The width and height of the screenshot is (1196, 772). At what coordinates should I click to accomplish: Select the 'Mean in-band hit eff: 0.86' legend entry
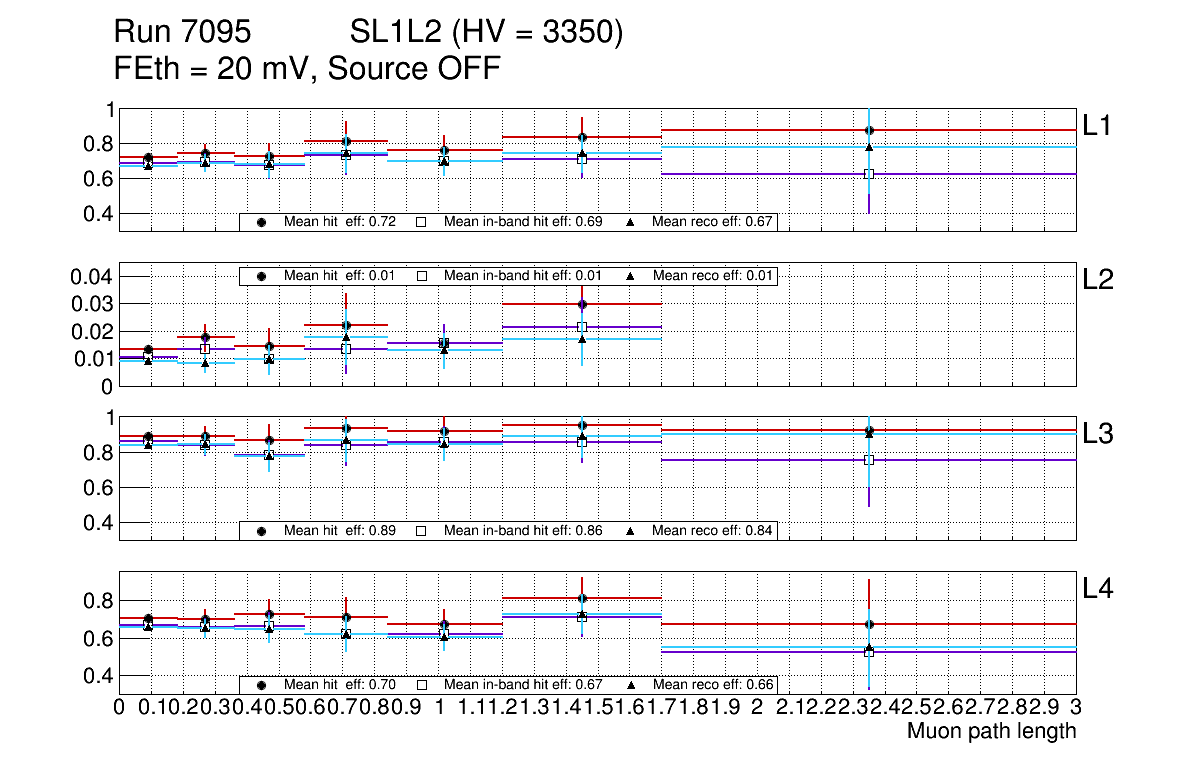(523, 531)
